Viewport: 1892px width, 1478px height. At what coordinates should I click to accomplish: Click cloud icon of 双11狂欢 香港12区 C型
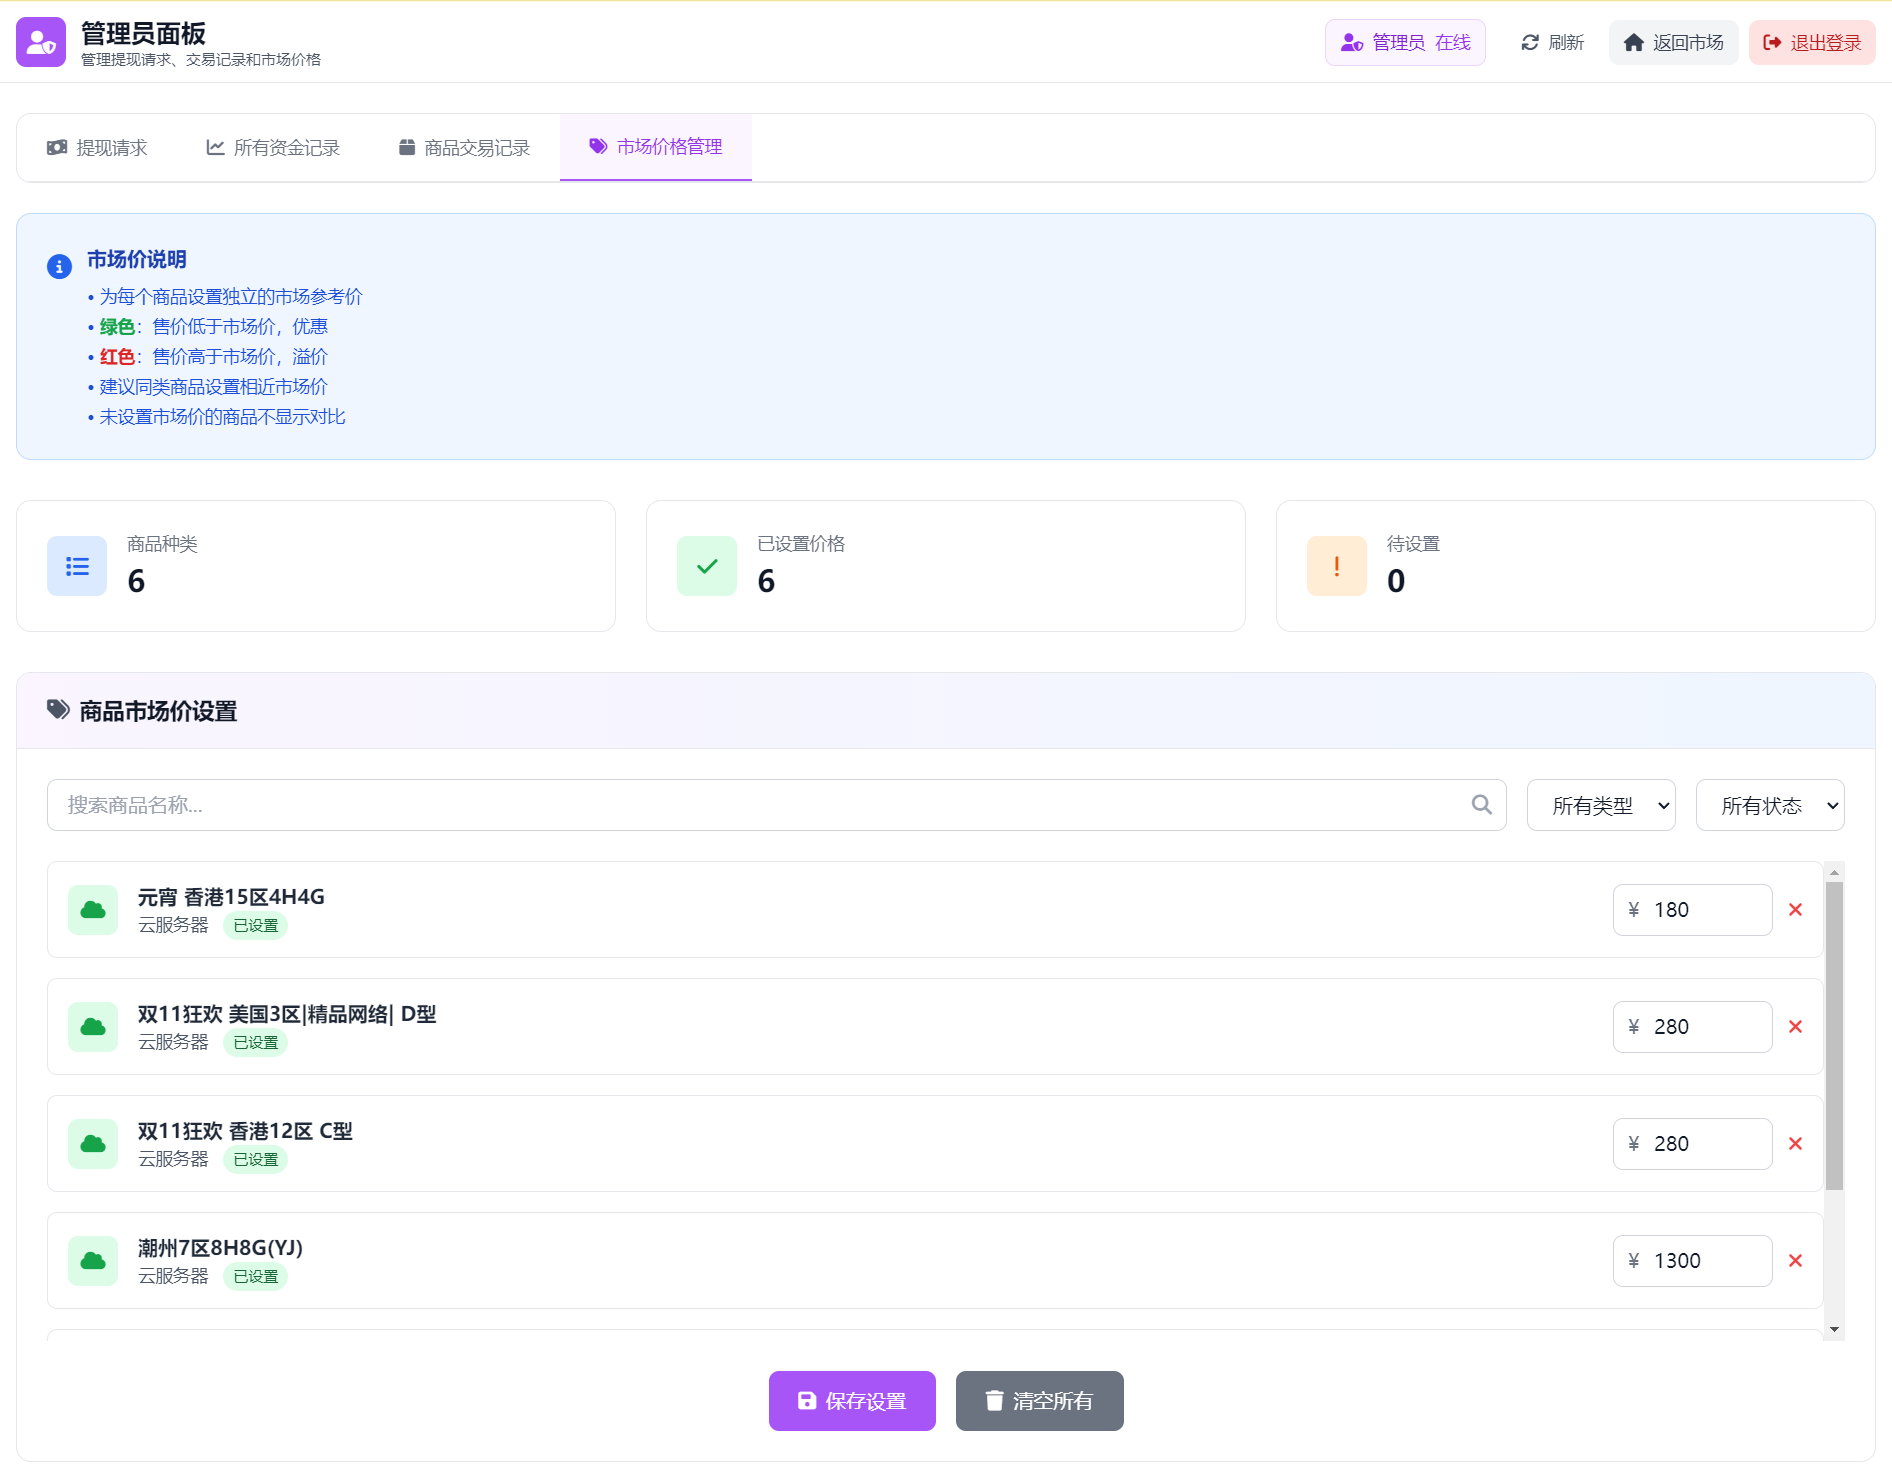pyautogui.click(x=93, y=1144)
